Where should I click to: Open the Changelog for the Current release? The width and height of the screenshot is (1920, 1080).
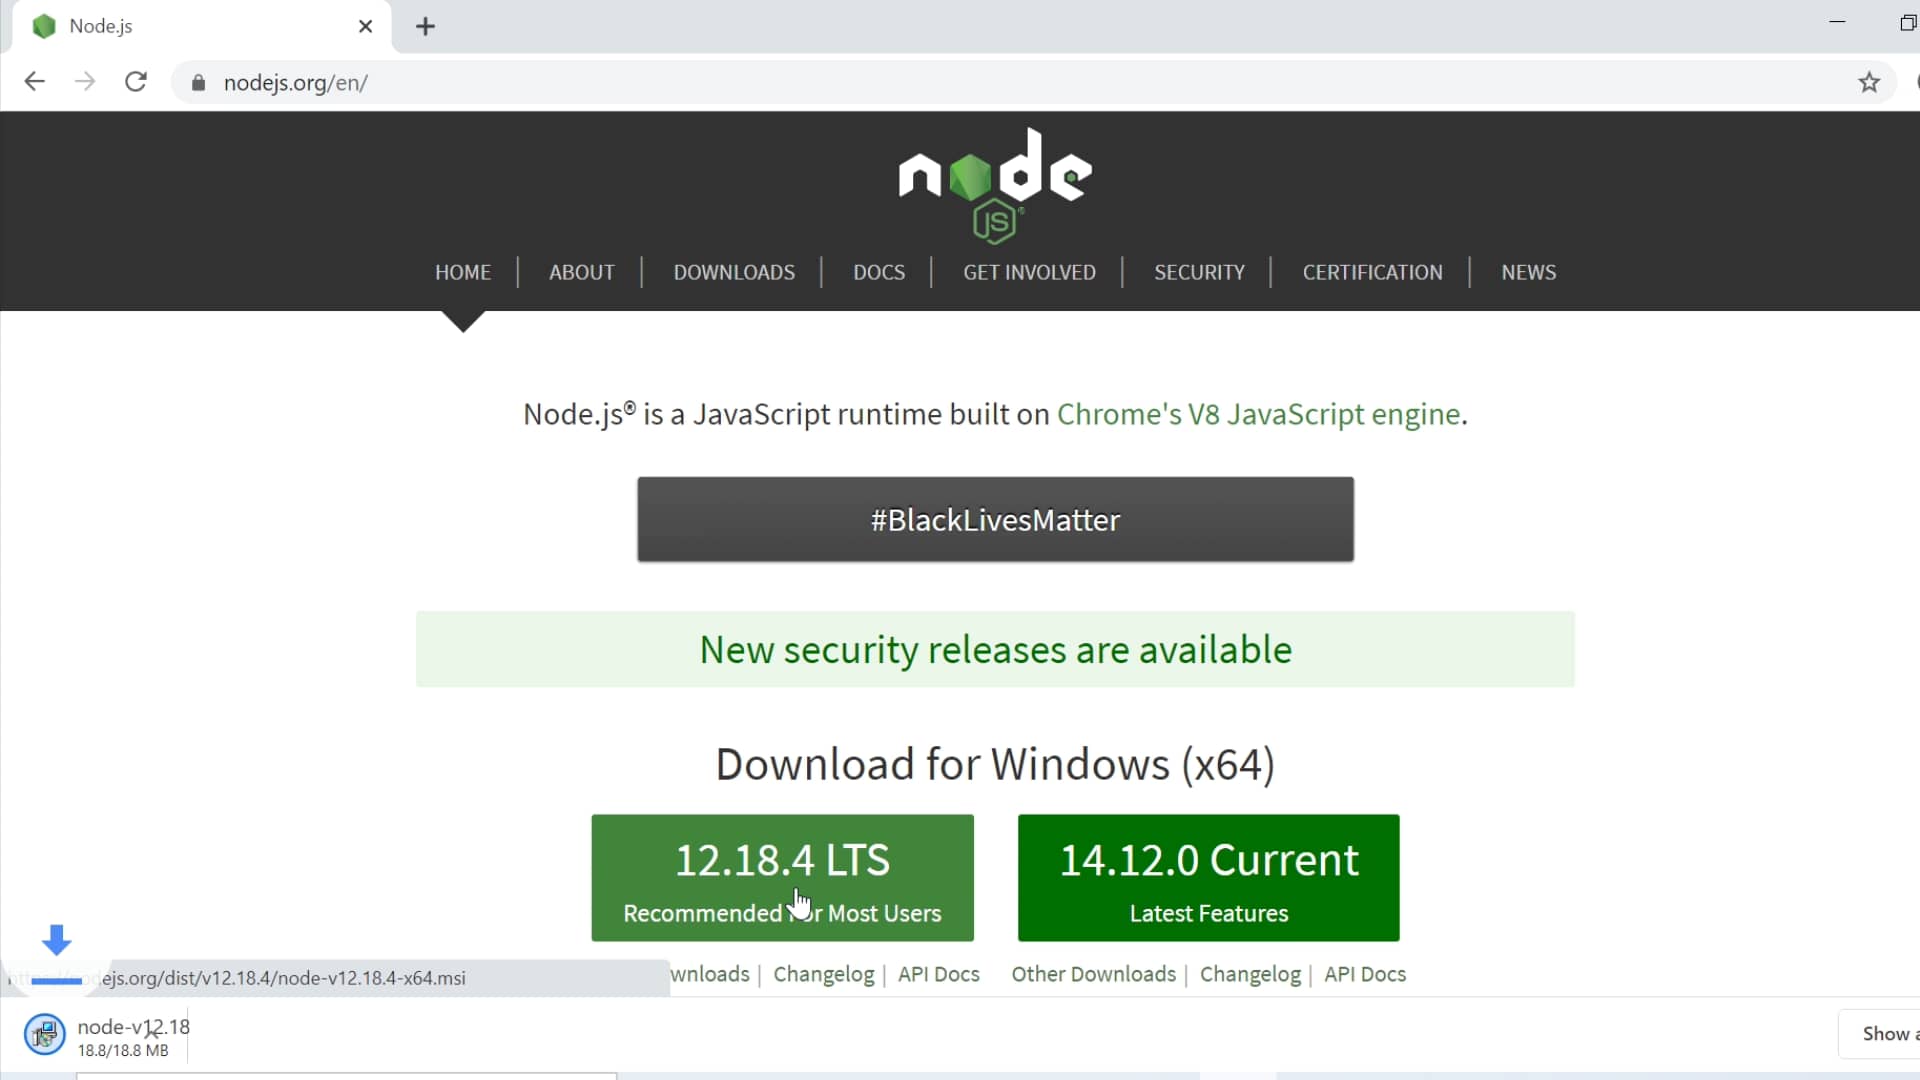coord(1249,973)
